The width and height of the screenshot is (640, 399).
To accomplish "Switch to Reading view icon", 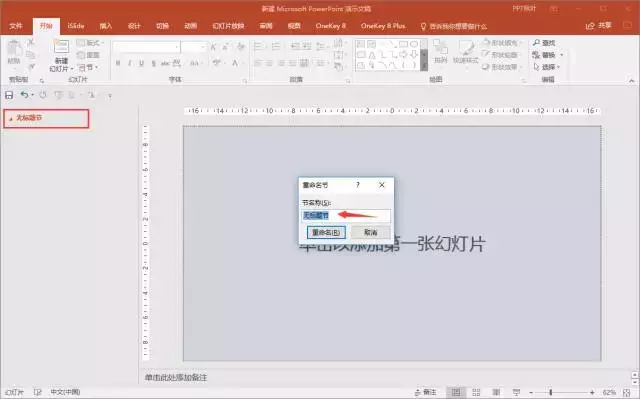I will tap(496, 392).
